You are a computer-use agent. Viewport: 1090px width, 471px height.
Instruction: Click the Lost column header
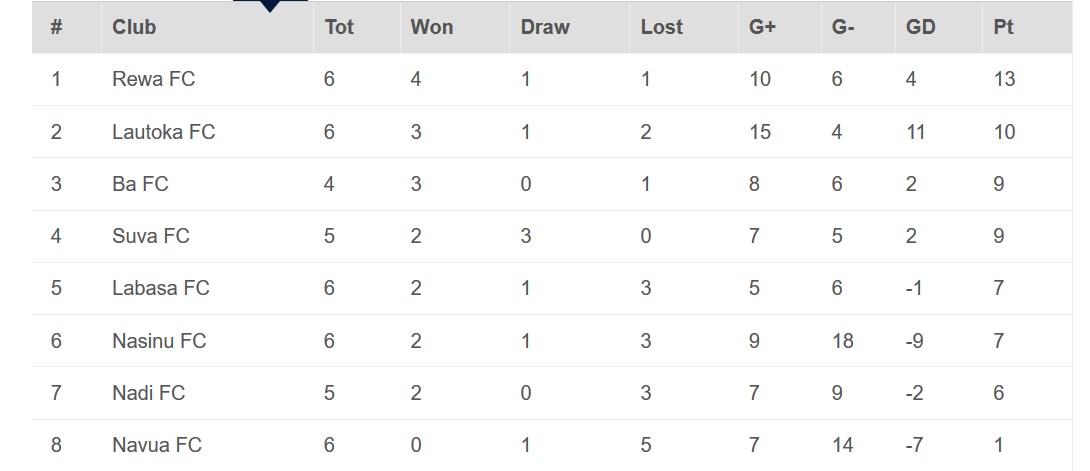(662, 28)
